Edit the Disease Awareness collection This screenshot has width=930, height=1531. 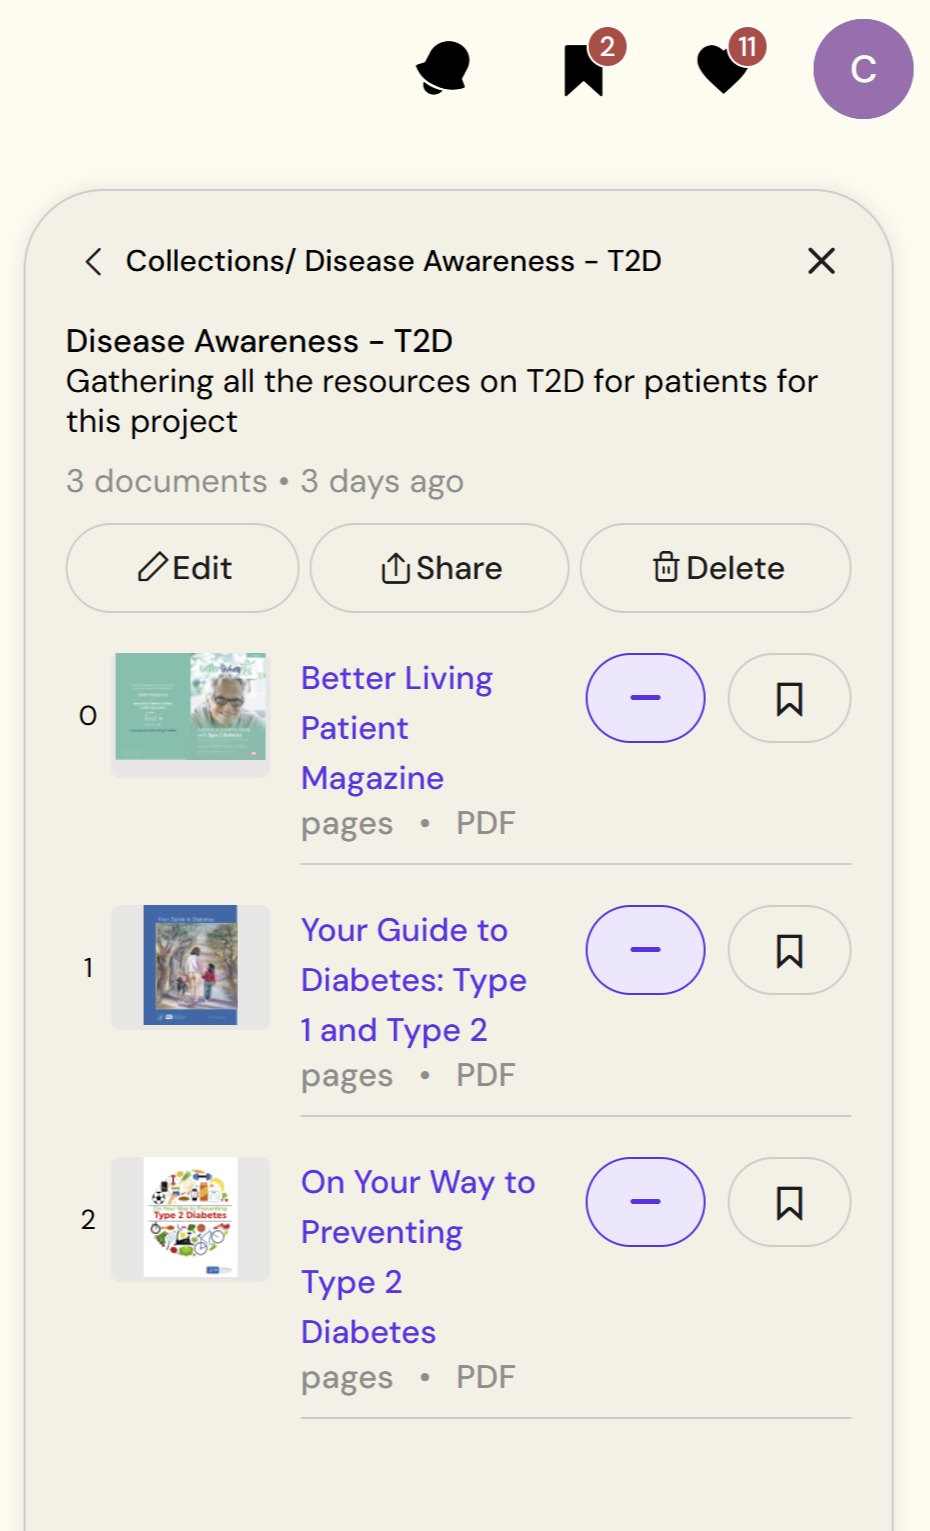[x=183, y=568]
